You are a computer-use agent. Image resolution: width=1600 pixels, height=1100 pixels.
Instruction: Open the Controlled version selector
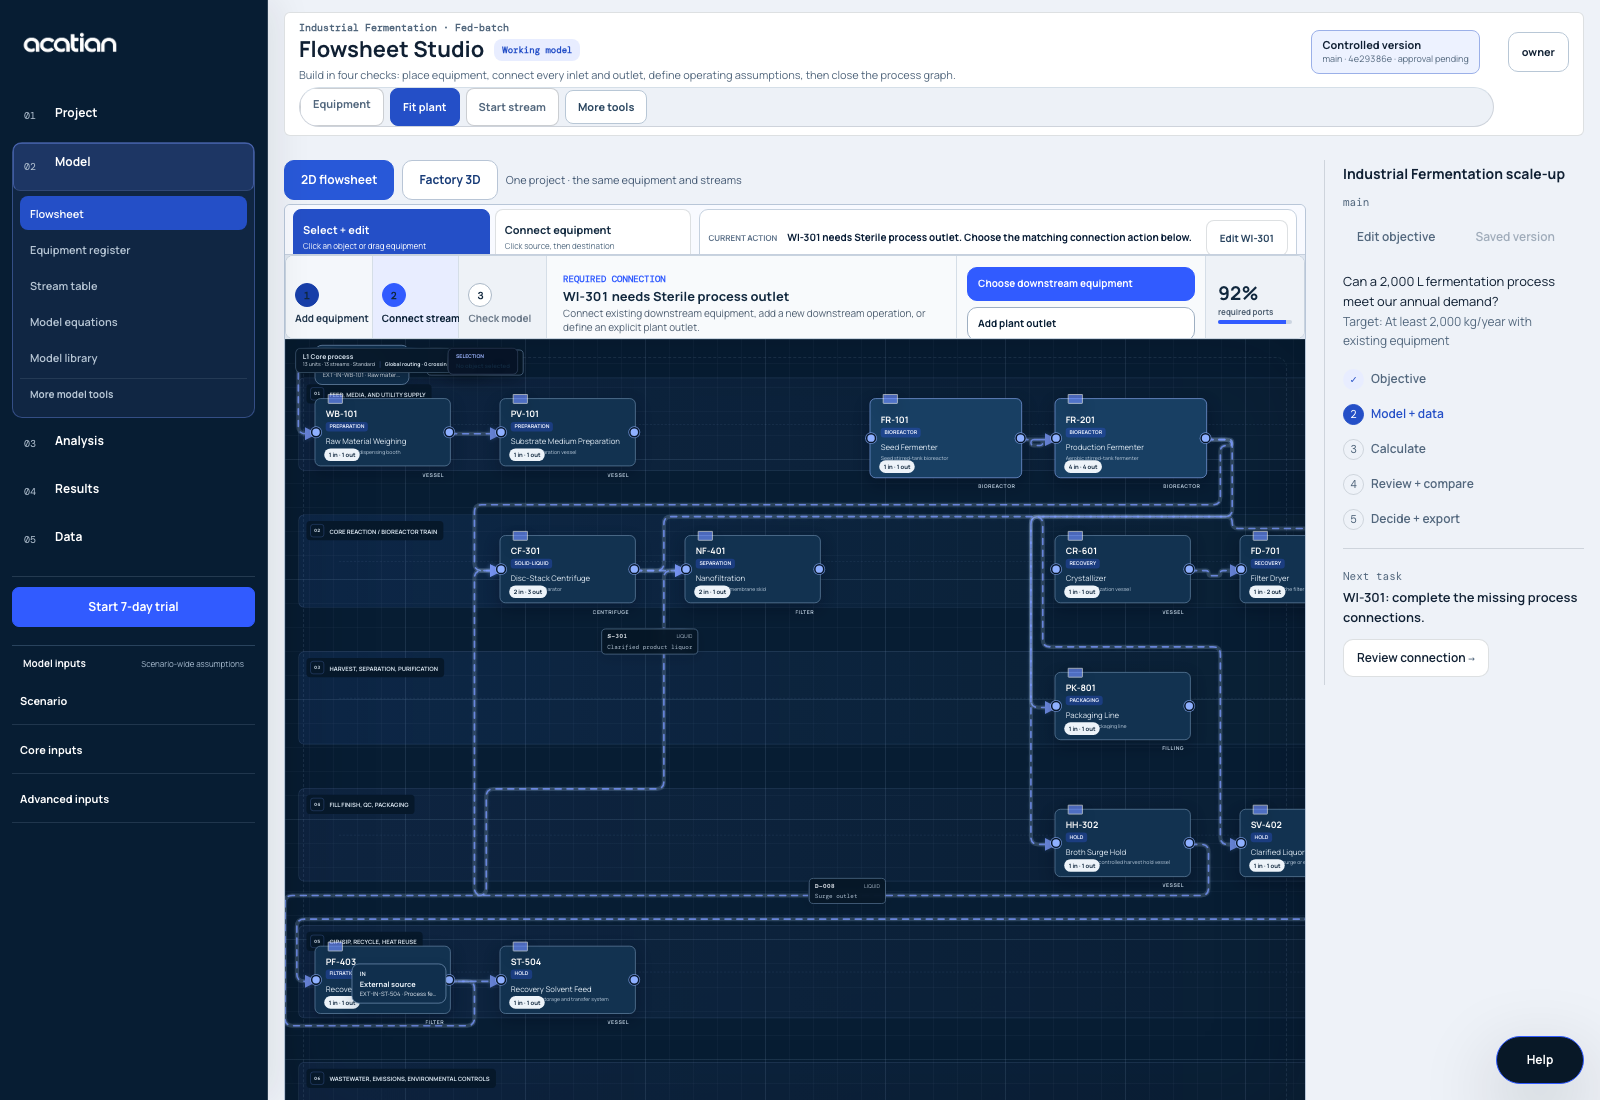(1395, 52)
